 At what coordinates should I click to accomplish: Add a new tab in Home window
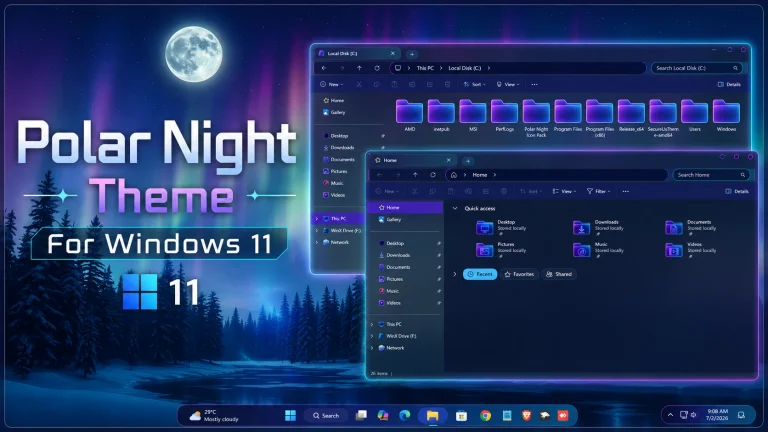coord(468,161)
